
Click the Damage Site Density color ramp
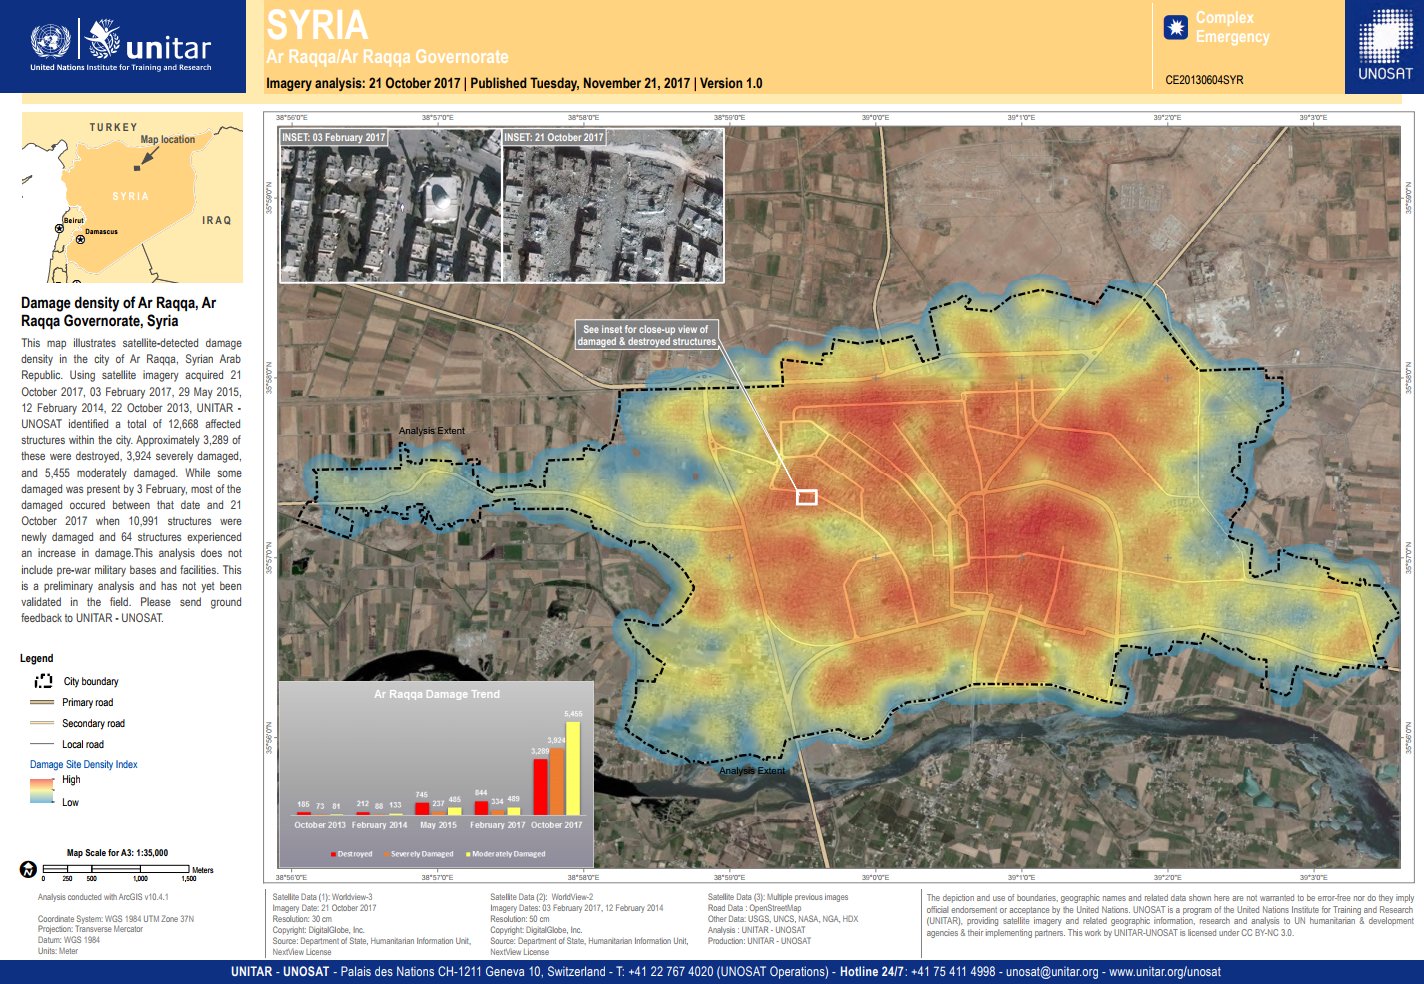(42, 790)
